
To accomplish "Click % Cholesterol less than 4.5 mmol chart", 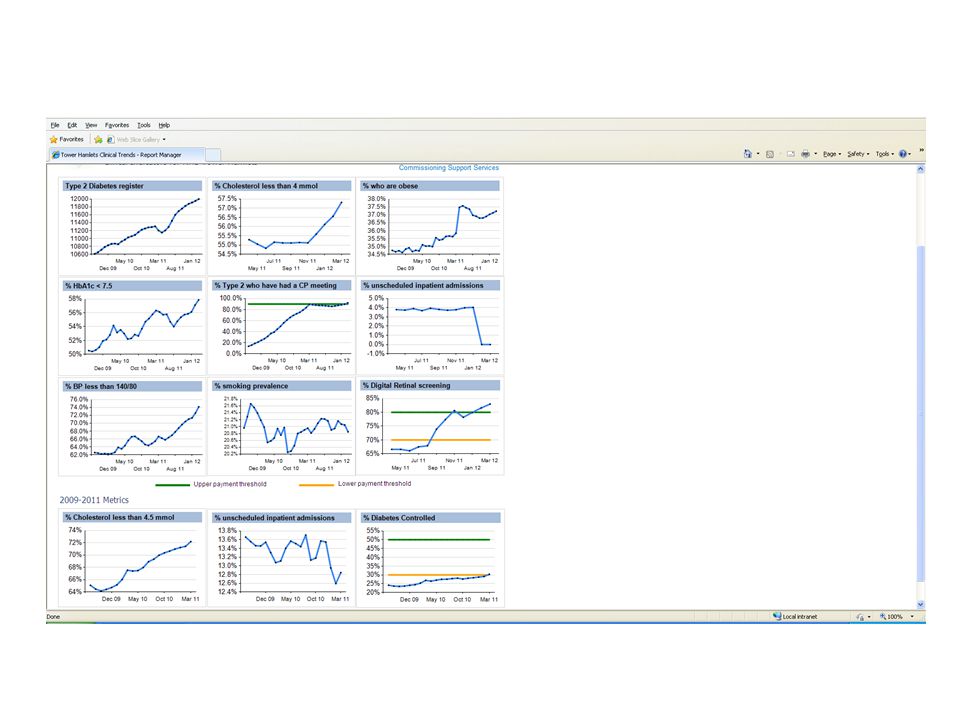I will [x=132, y=558].
